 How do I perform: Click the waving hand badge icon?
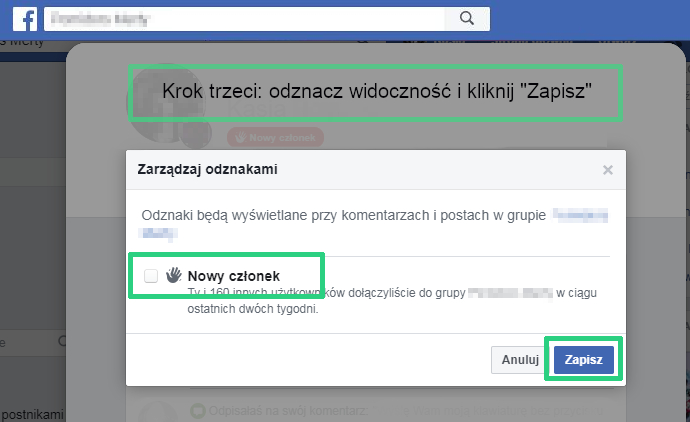(x=173, y=275)
